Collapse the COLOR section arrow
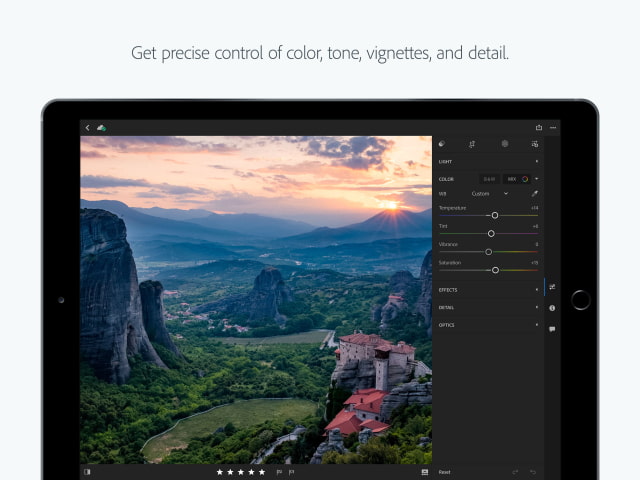The width and height of the screenshot is (640, 480). click(537, 179)
